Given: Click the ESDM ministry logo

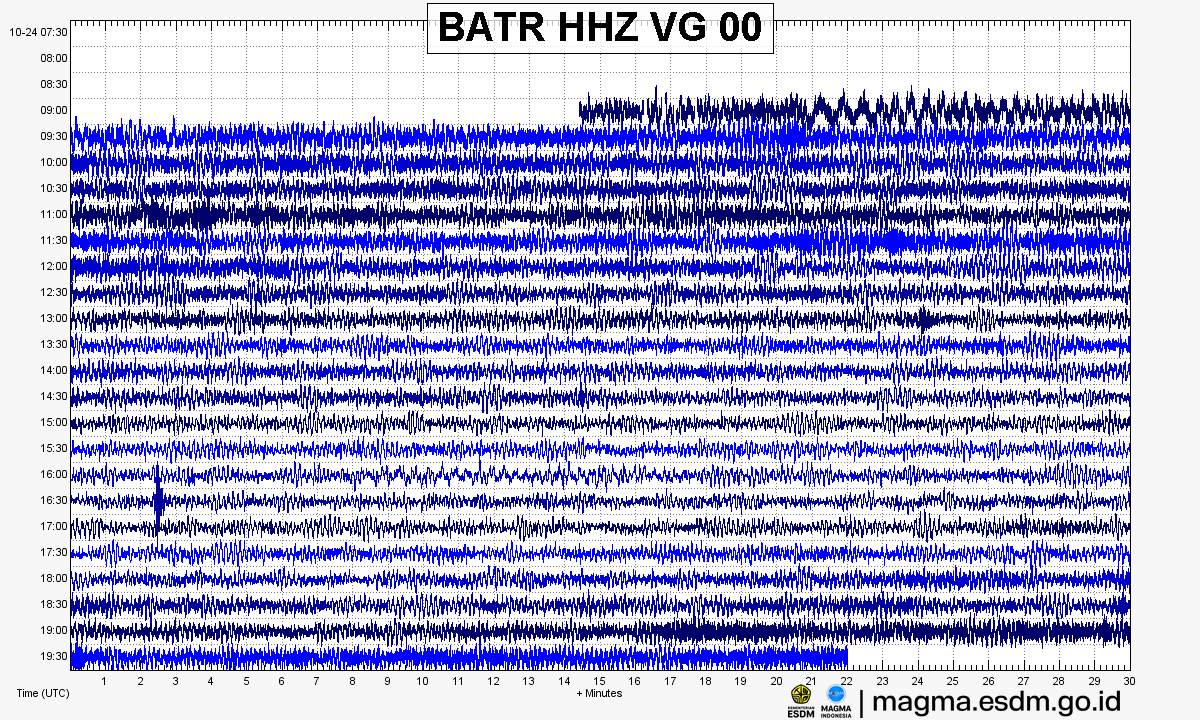Looking at the screenshot, I should [801, 701].
